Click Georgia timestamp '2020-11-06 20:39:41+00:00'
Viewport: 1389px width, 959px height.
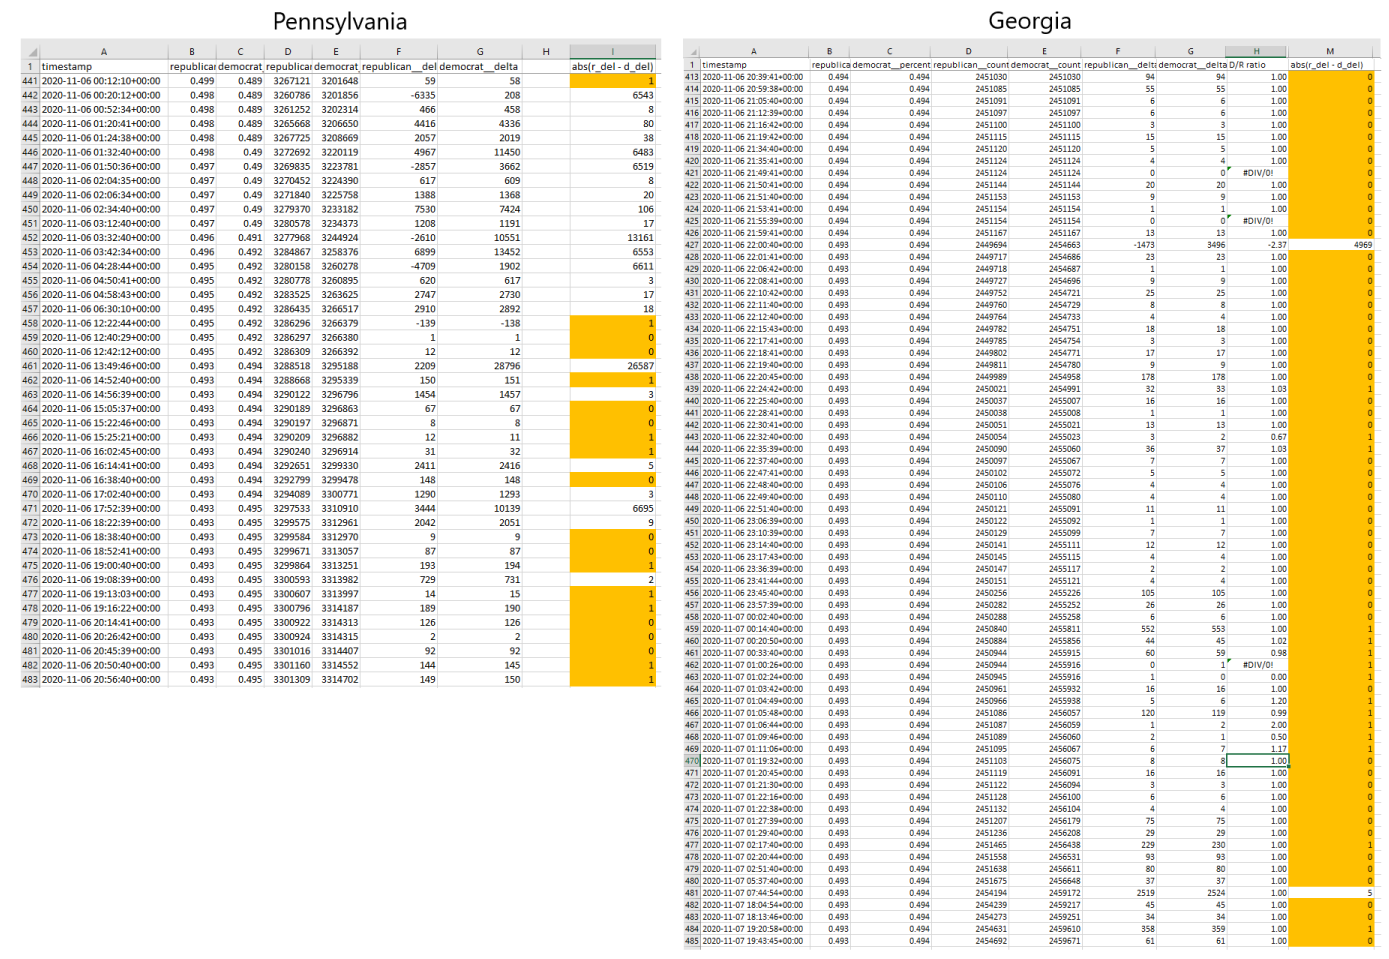[x=754, y=77]
